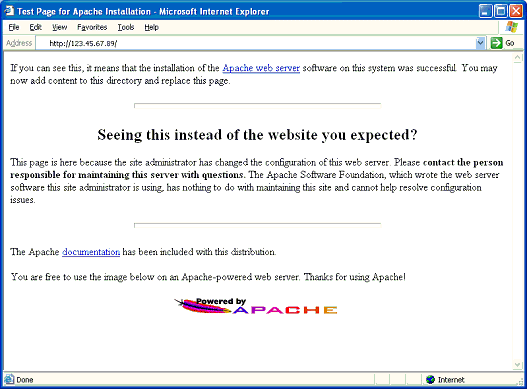Expand the address bar dropdown arrow
Viewport: 527px width, 389px height.
(x=480, y=43)
